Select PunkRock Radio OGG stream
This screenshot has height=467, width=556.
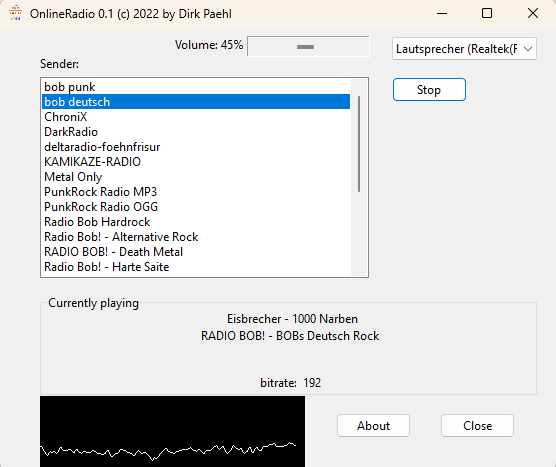click(x=196, y=207)
